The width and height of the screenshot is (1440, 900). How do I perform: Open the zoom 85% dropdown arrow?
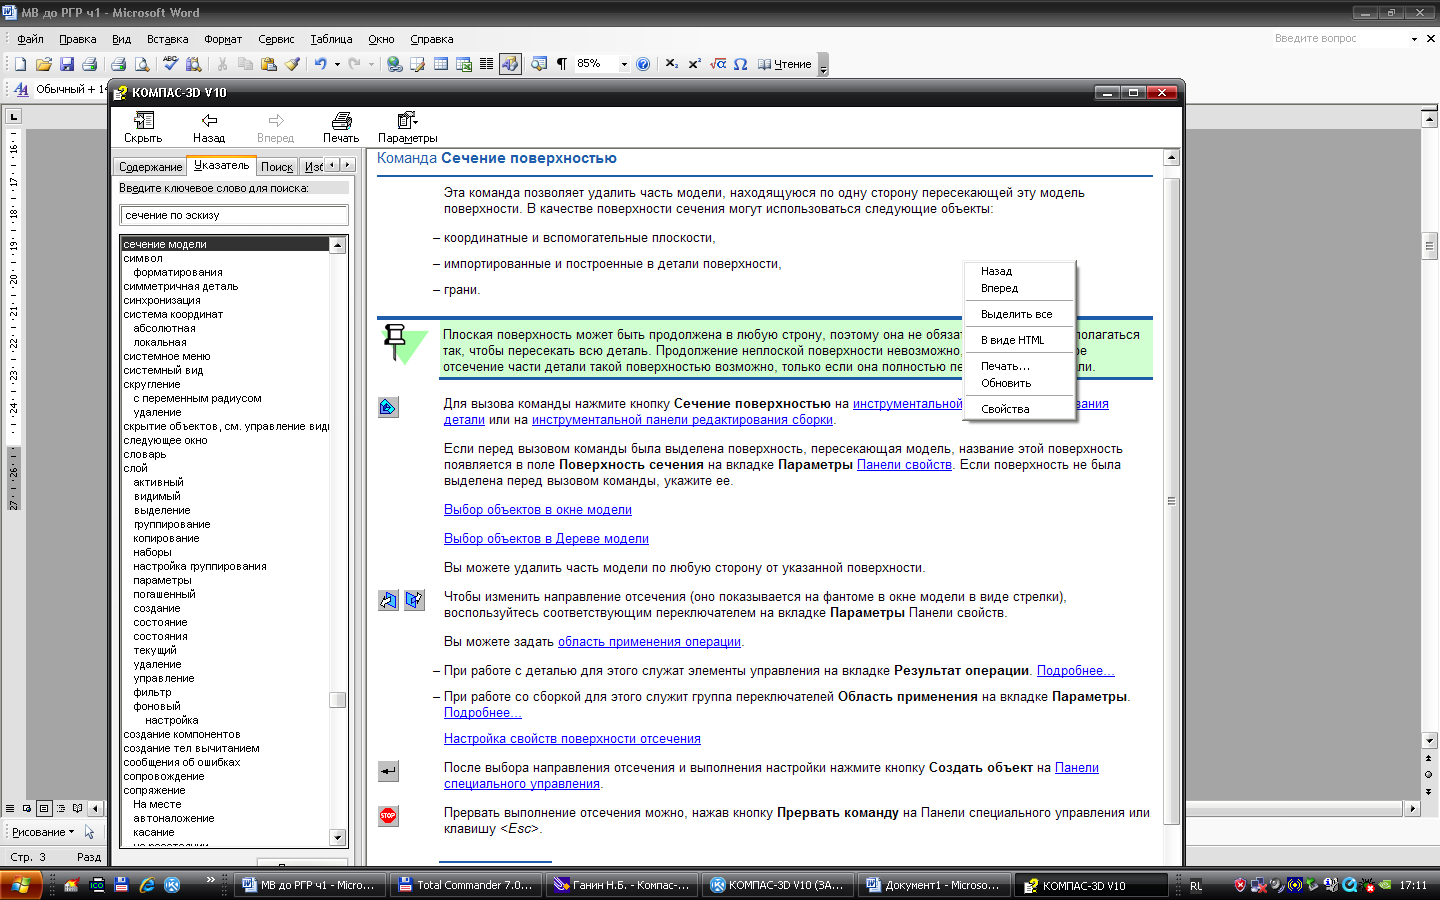click(x=624, y=64)
